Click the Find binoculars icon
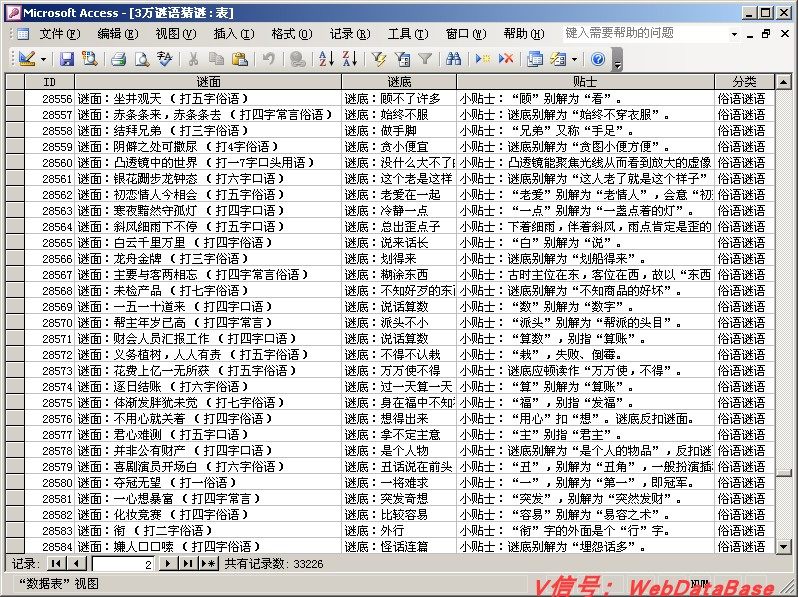Viewport: 798px width, 597px height. point(453,59)
